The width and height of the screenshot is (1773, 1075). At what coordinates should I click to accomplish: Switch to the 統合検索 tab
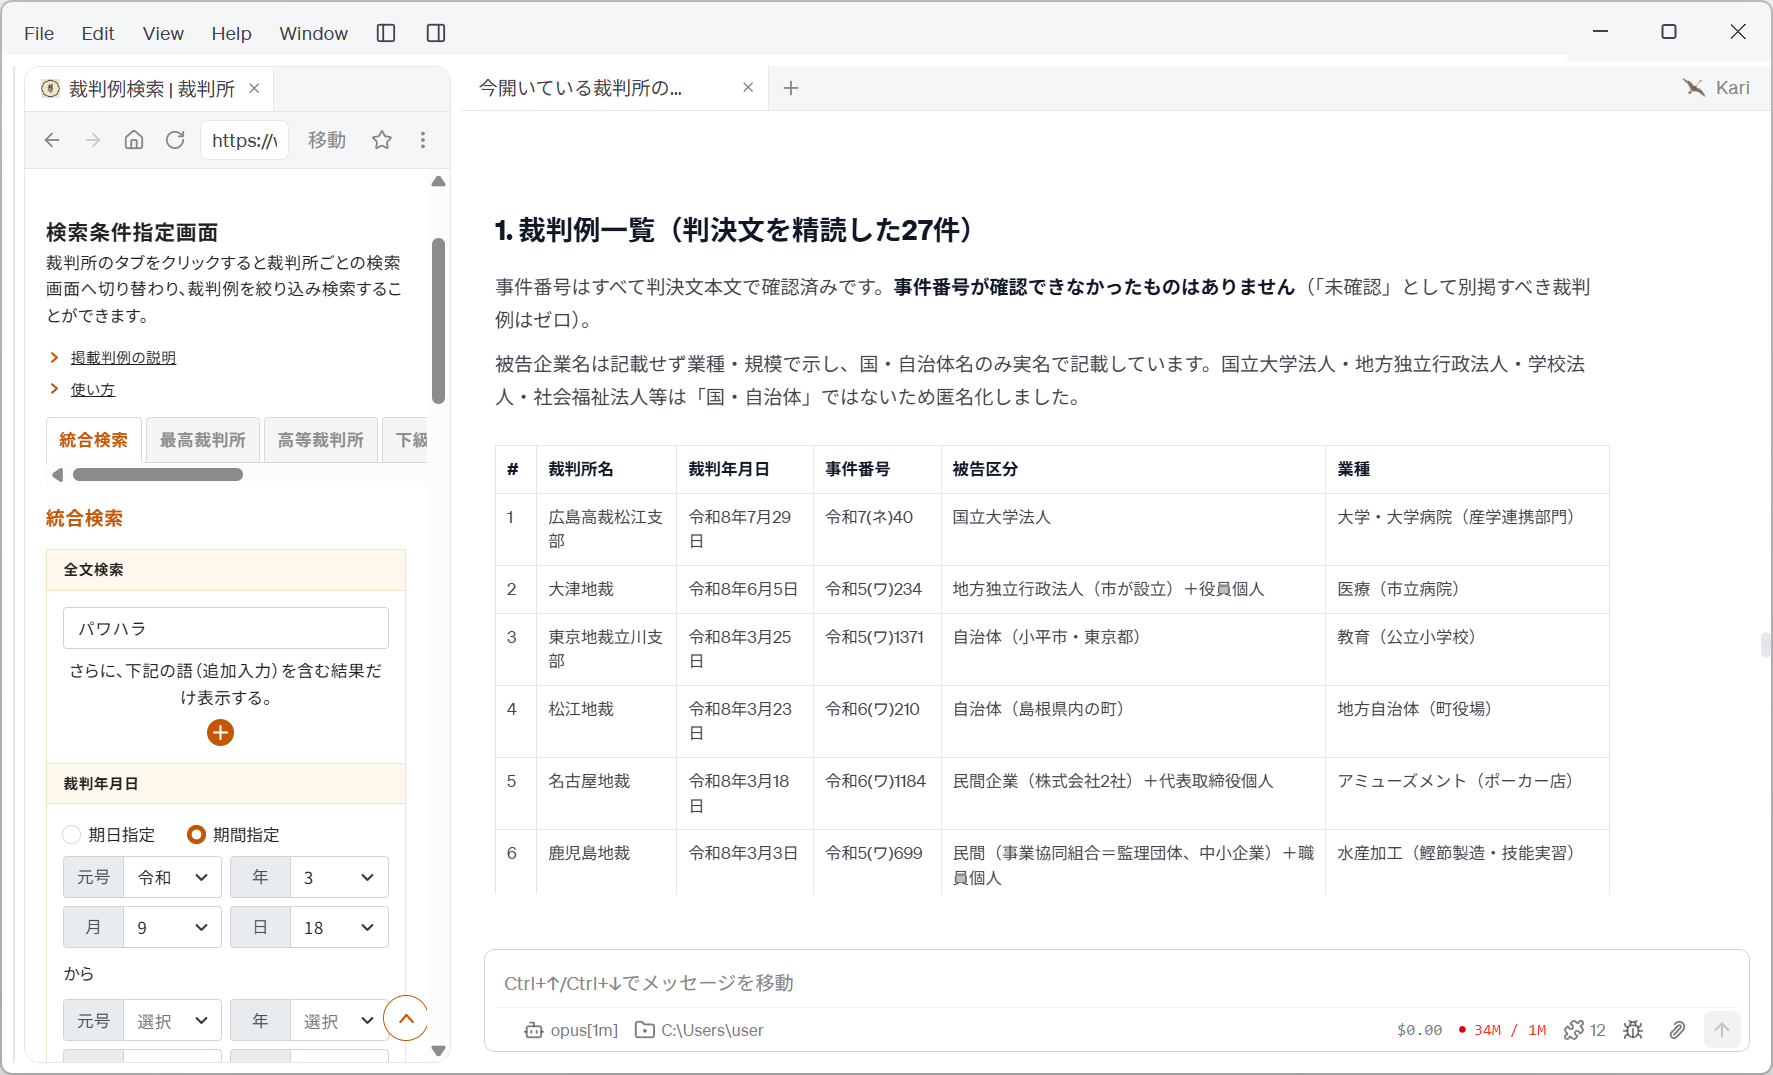click(94, 440)
